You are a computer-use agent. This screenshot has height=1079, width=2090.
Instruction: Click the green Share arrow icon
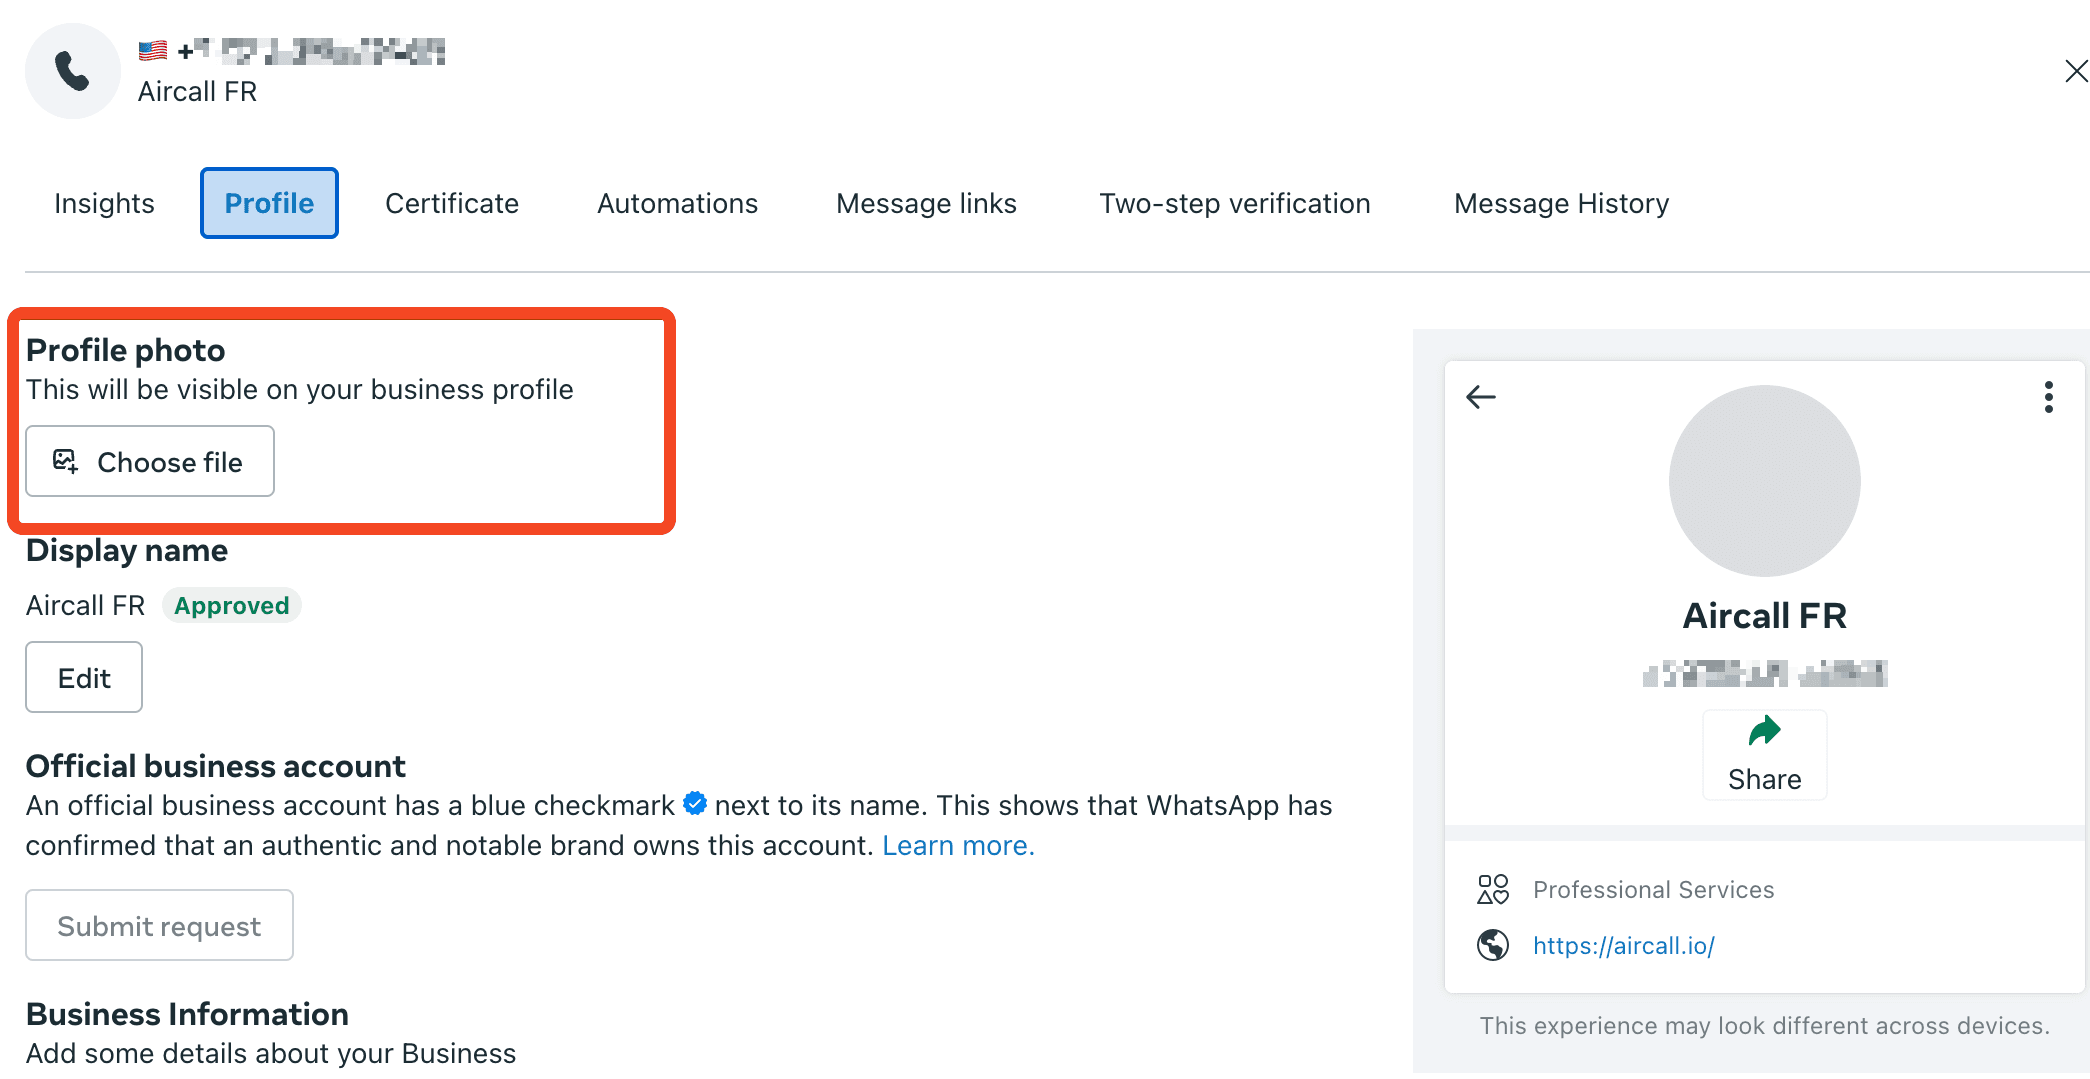tap(1764, 732)
